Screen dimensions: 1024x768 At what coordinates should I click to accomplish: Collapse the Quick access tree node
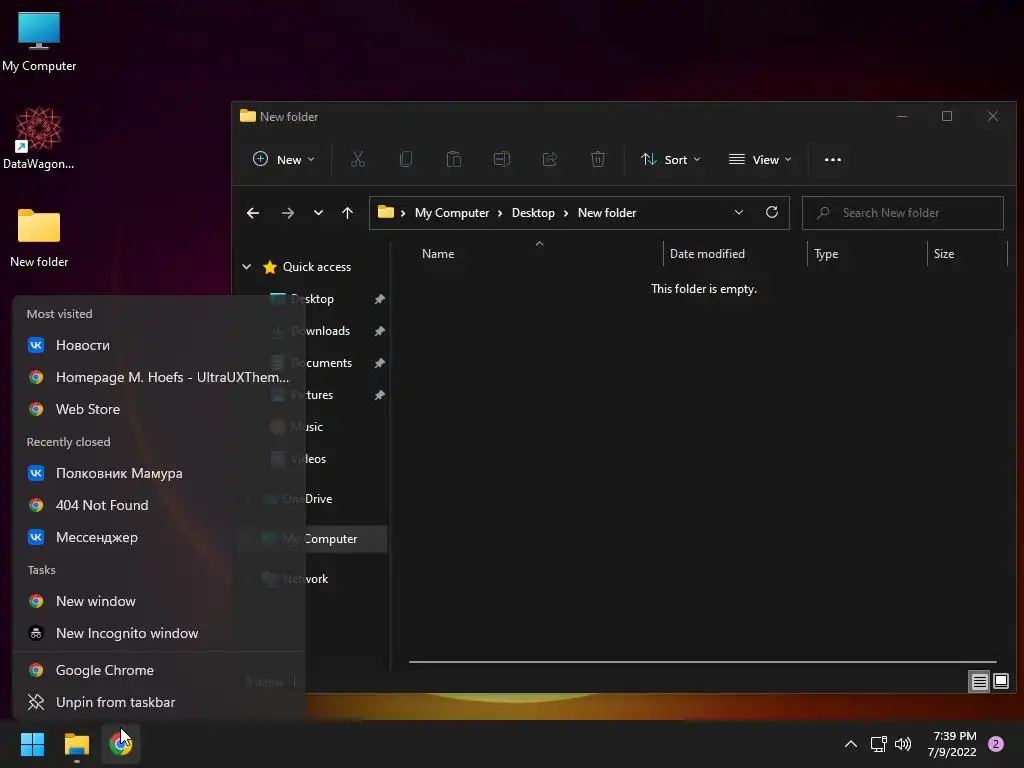(x=247, y=266)
